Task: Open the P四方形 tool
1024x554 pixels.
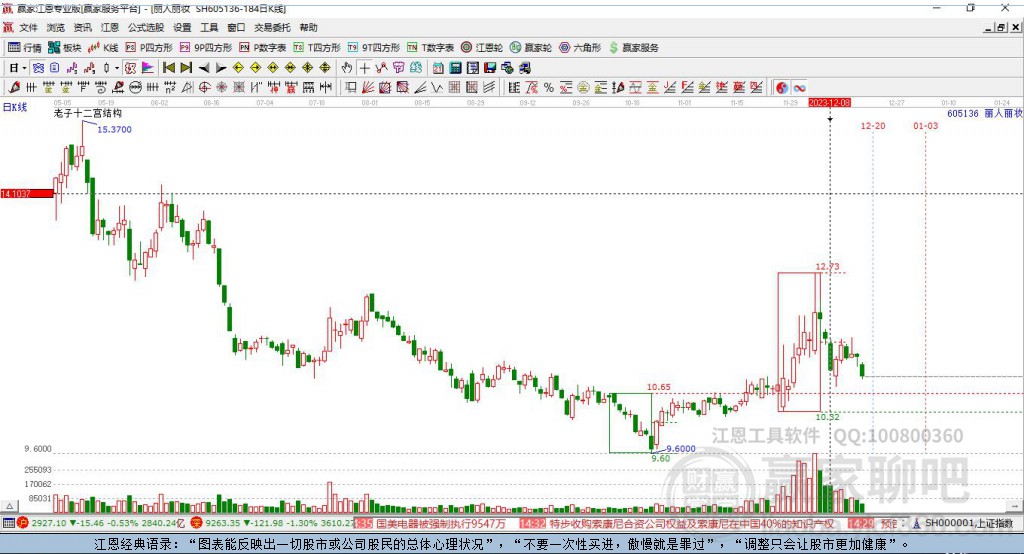Action: coord(149,48)
